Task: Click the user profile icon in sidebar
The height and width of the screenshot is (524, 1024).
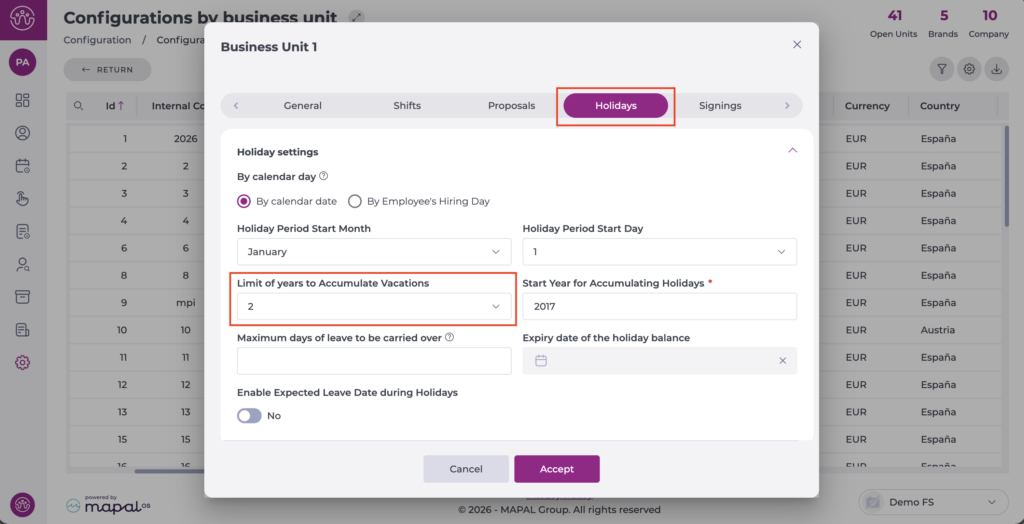Action: coord(22,133)
